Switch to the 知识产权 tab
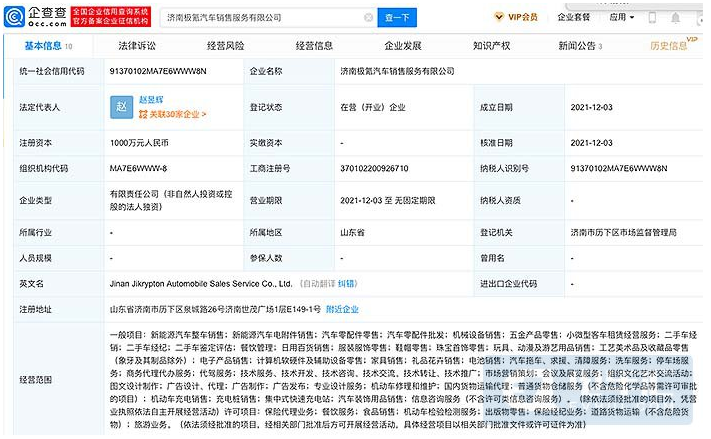The image size is (711, 439). pyautogui.click(x=492, y=46)
